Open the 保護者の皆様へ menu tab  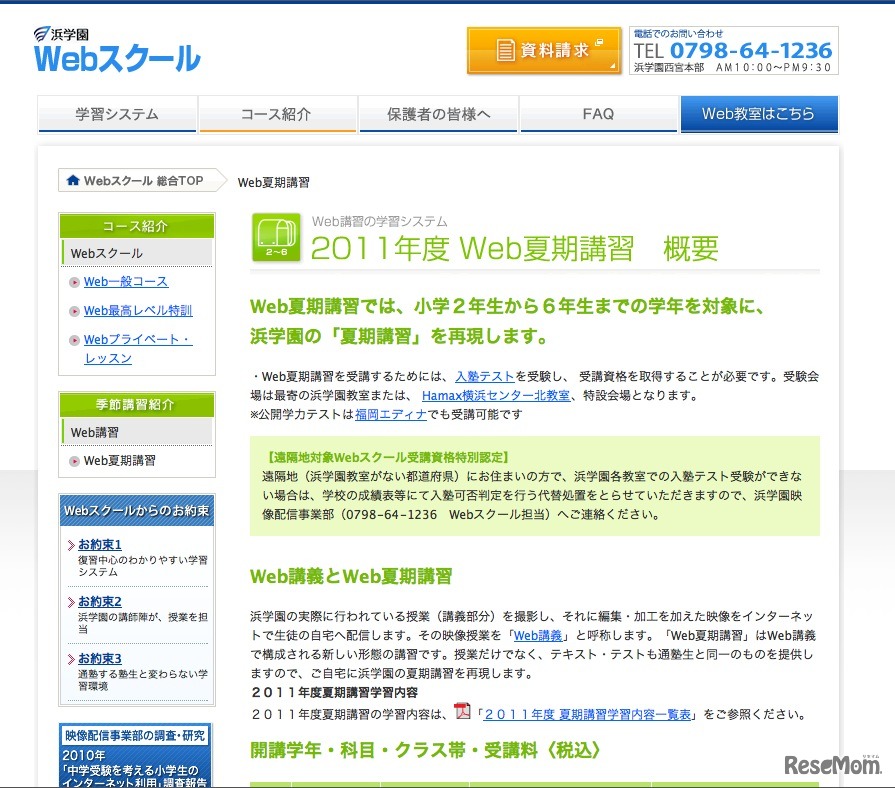point(438,114)
